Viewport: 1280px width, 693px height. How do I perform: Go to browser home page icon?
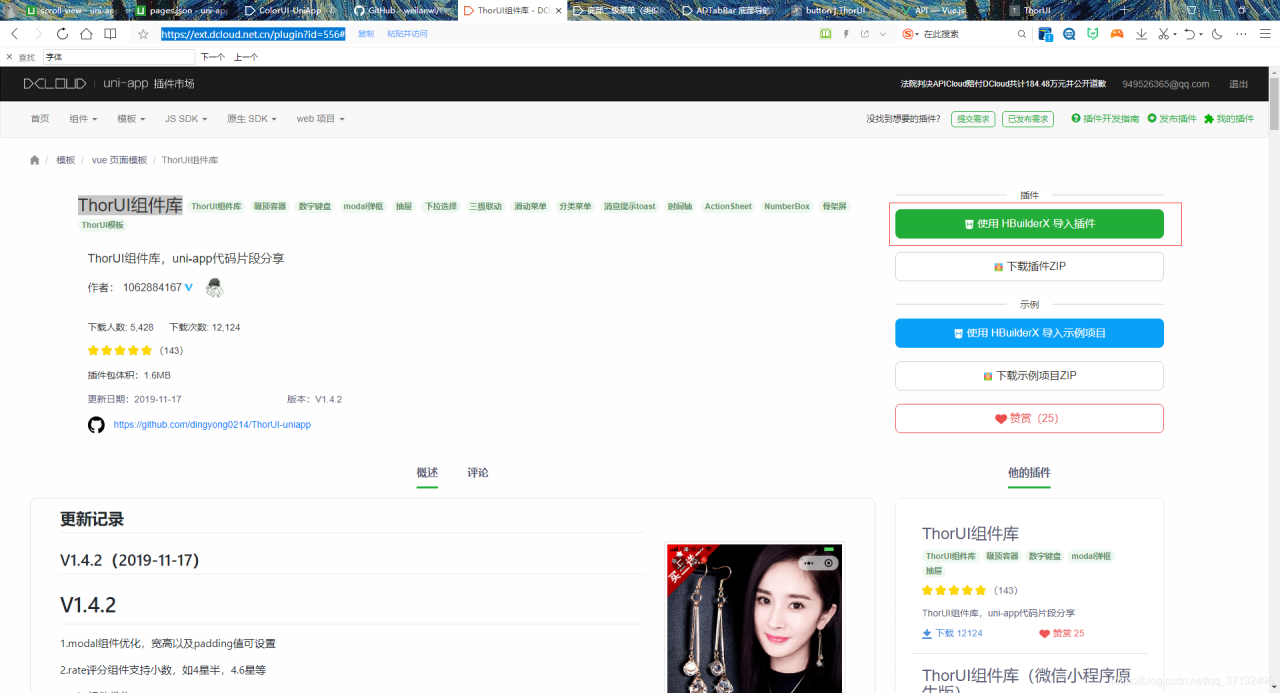pyautogui.click(x=86, y=34)
